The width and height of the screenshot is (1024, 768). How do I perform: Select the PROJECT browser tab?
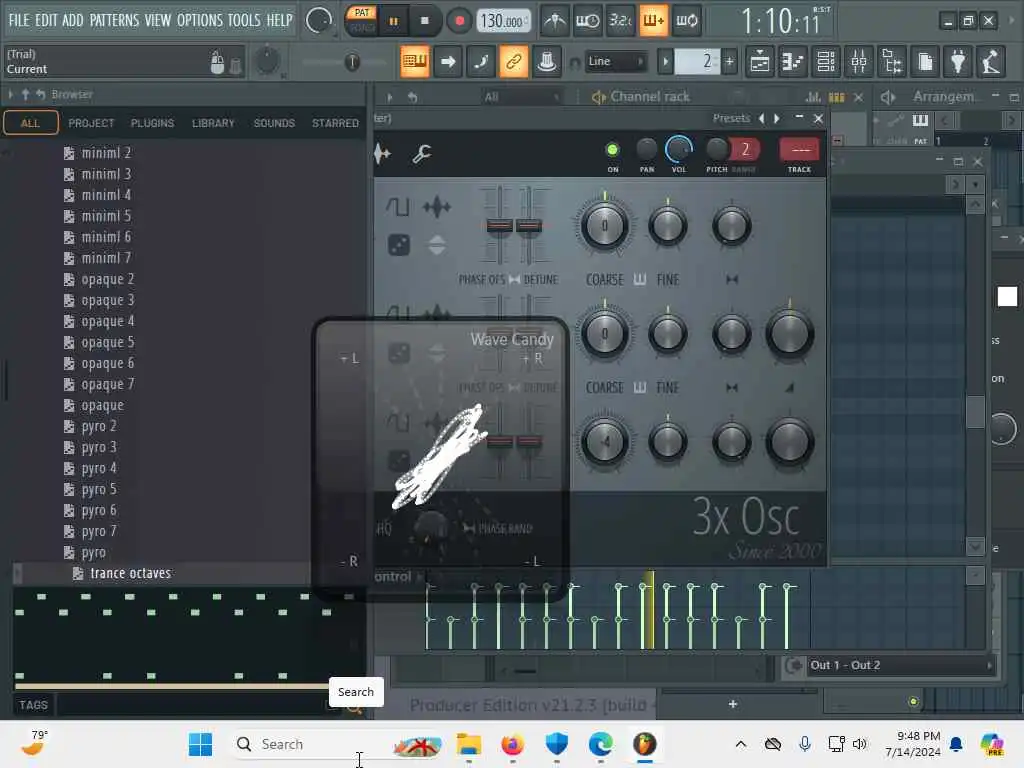91,123
